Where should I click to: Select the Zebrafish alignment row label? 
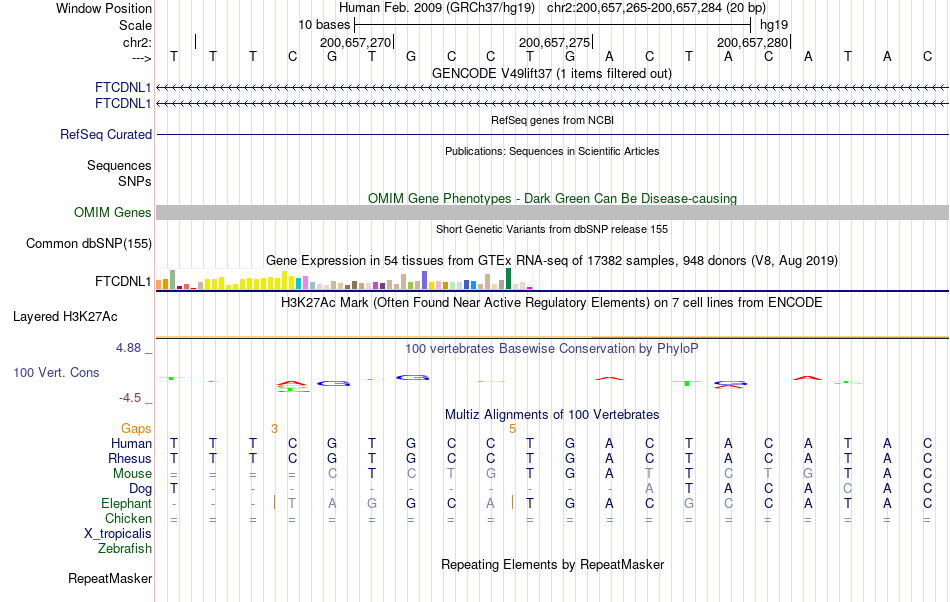click(125, 548)
